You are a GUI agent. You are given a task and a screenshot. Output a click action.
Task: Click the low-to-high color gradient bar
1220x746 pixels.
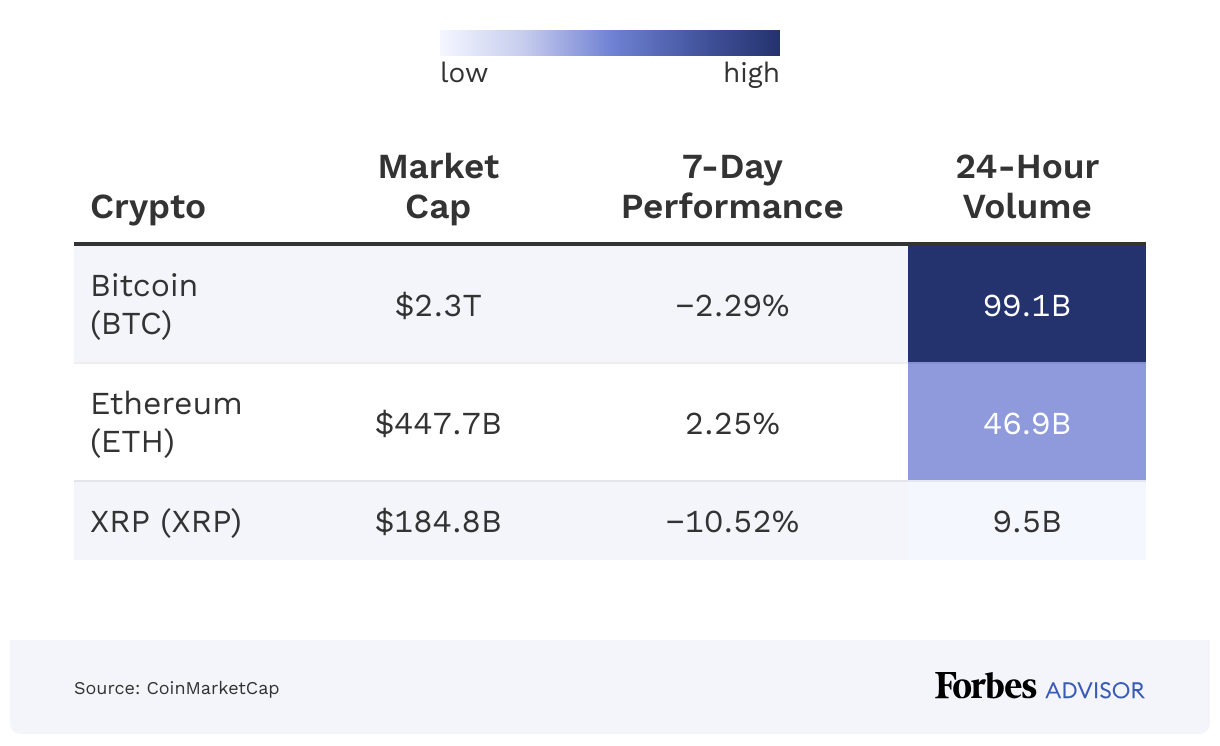click(609, 43)
